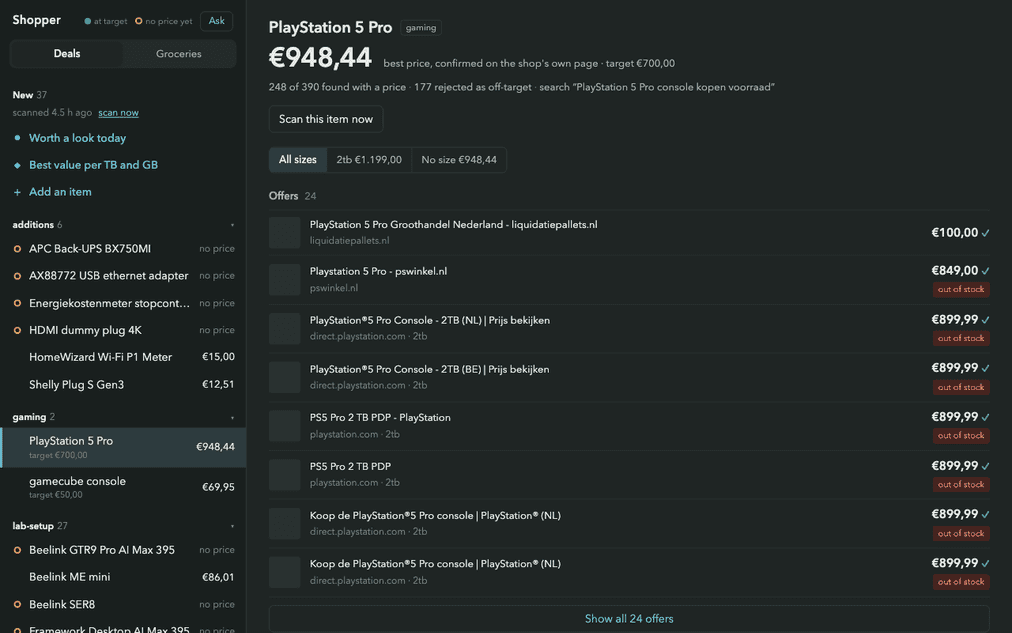
Task: Select Beelink GTR9 Pro AI Max 395
Action: pos(123,550)
